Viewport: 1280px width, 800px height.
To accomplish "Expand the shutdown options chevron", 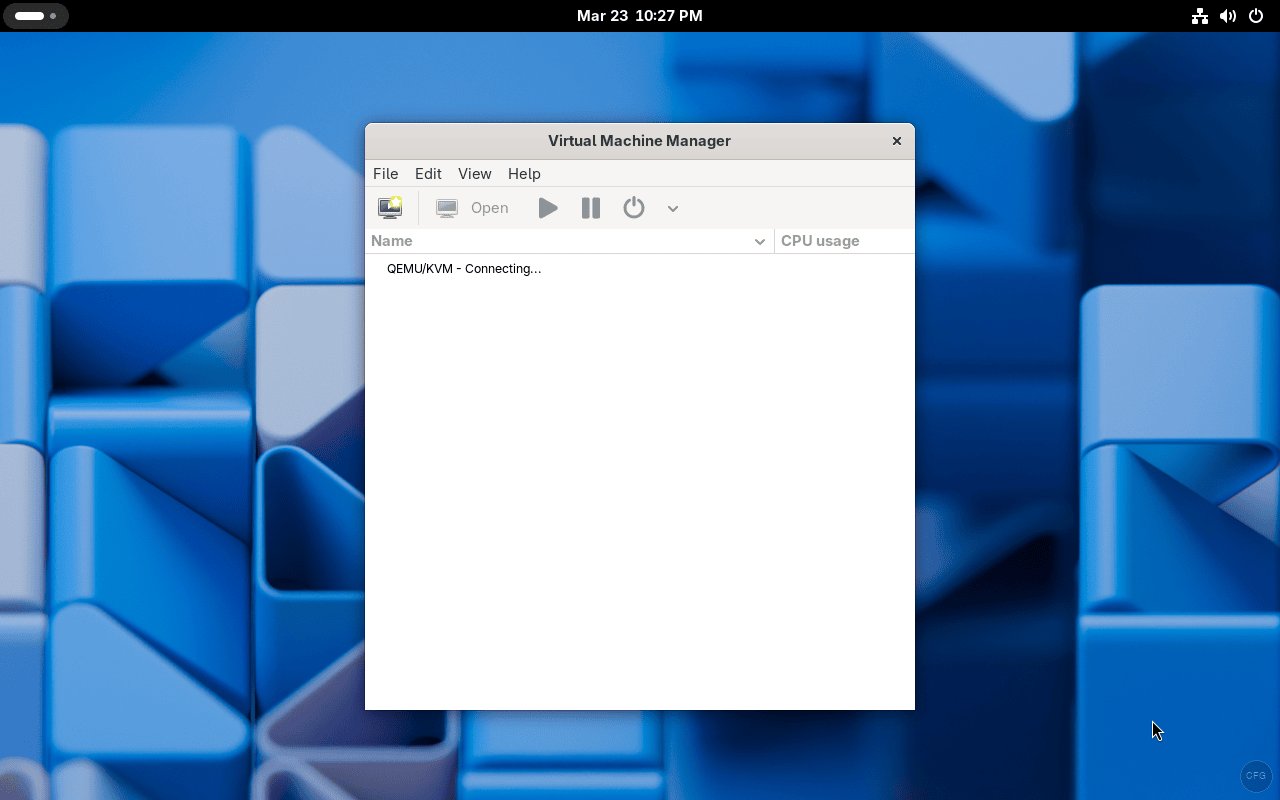I will pos(672,208).
